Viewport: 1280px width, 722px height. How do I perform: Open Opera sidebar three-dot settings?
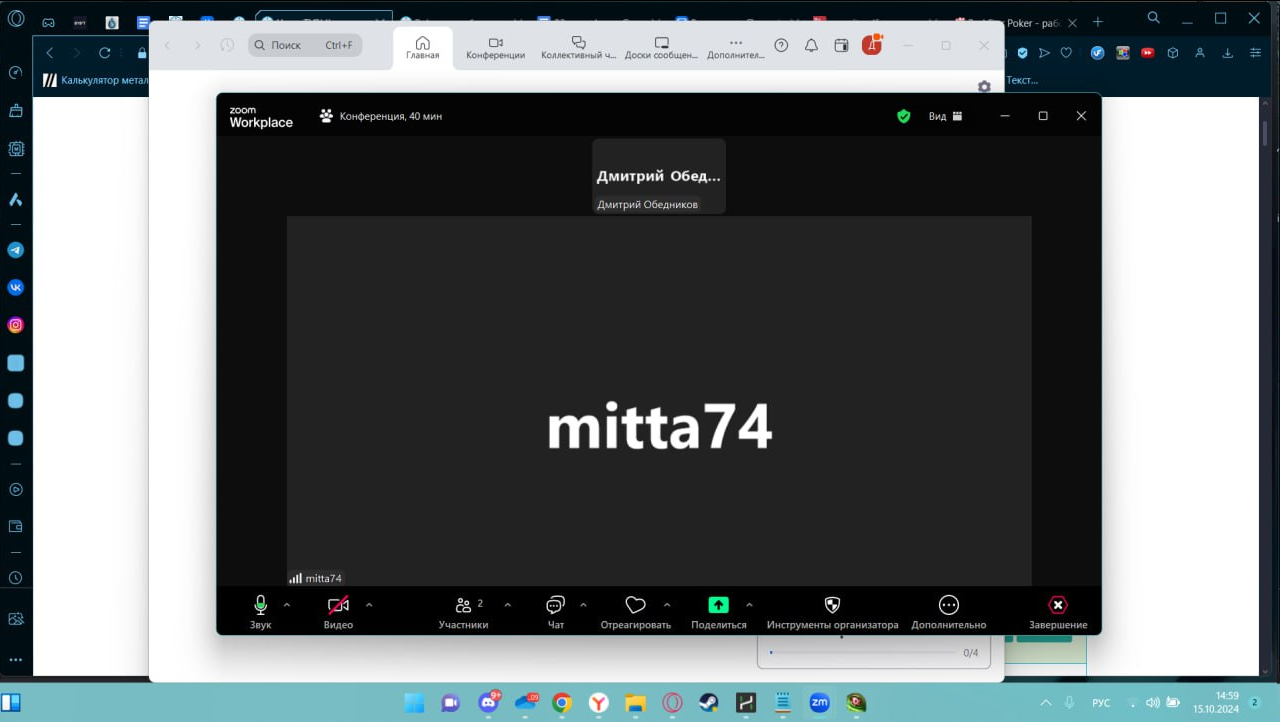point(15,660)
